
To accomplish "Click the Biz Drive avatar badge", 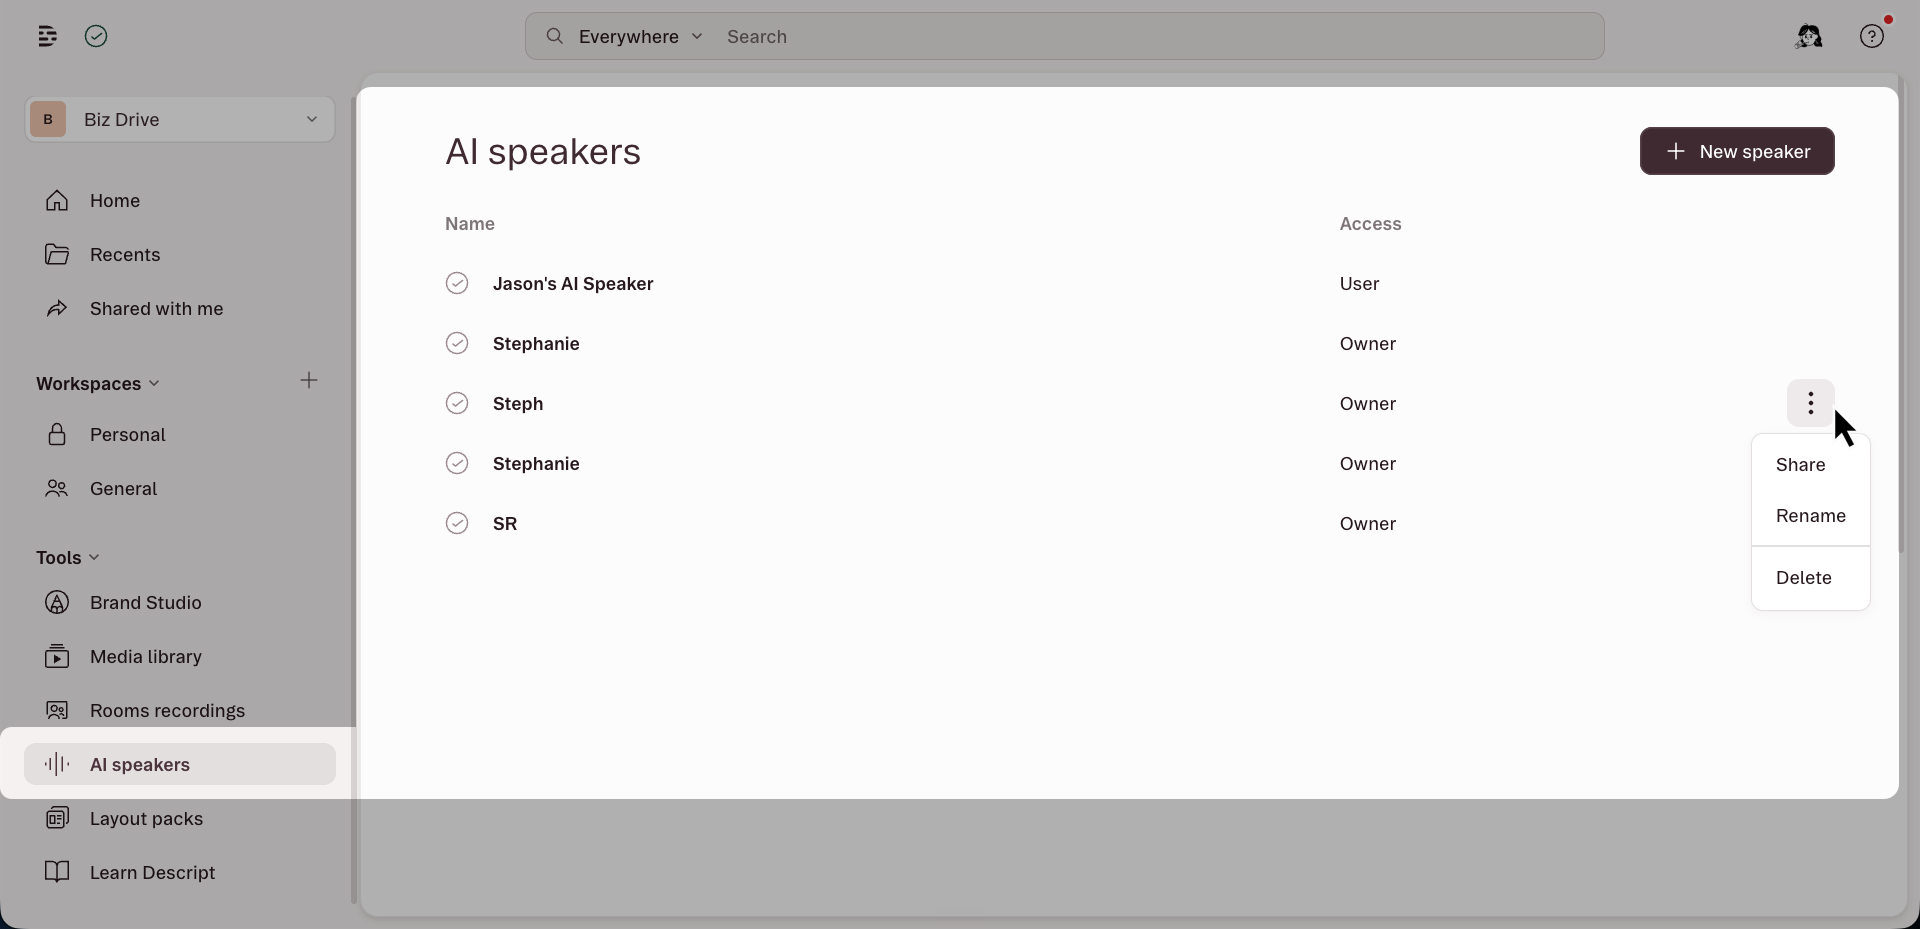I will pos(48,119).
